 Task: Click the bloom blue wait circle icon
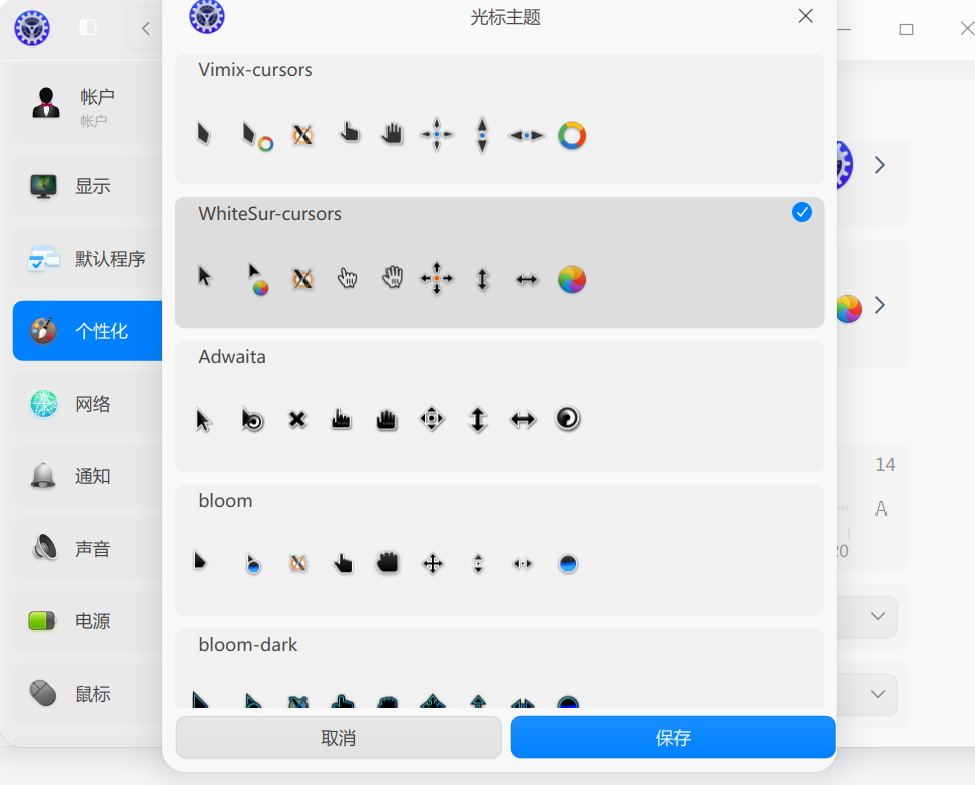tap(568, 564)
